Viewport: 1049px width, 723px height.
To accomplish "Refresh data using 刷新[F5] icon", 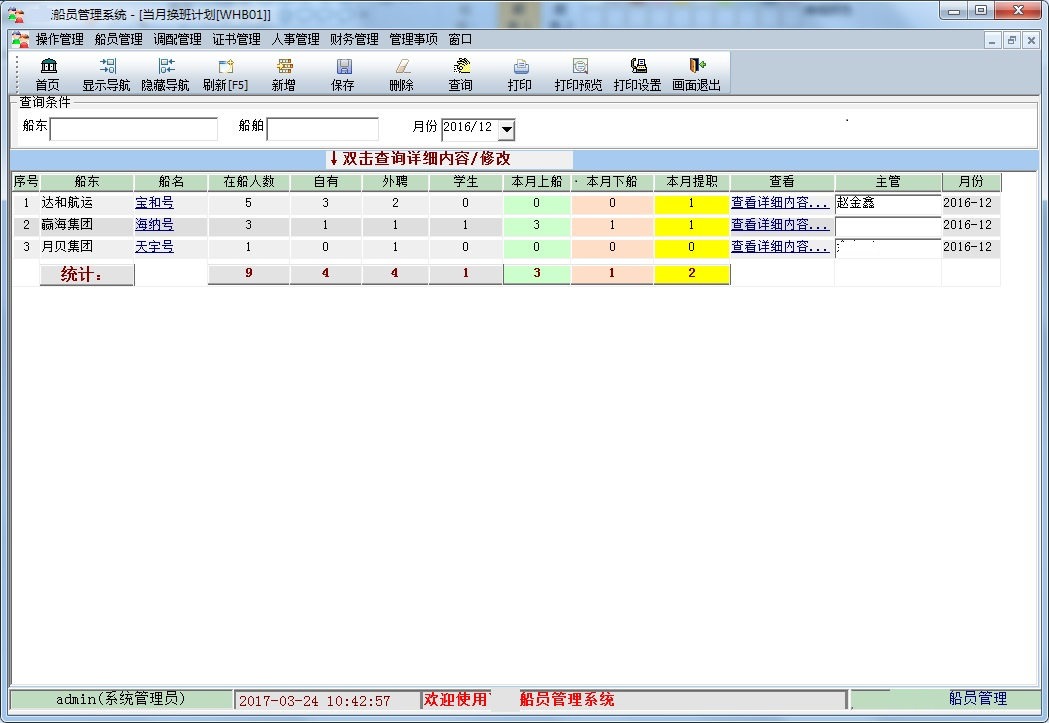I will pos(225,74).
